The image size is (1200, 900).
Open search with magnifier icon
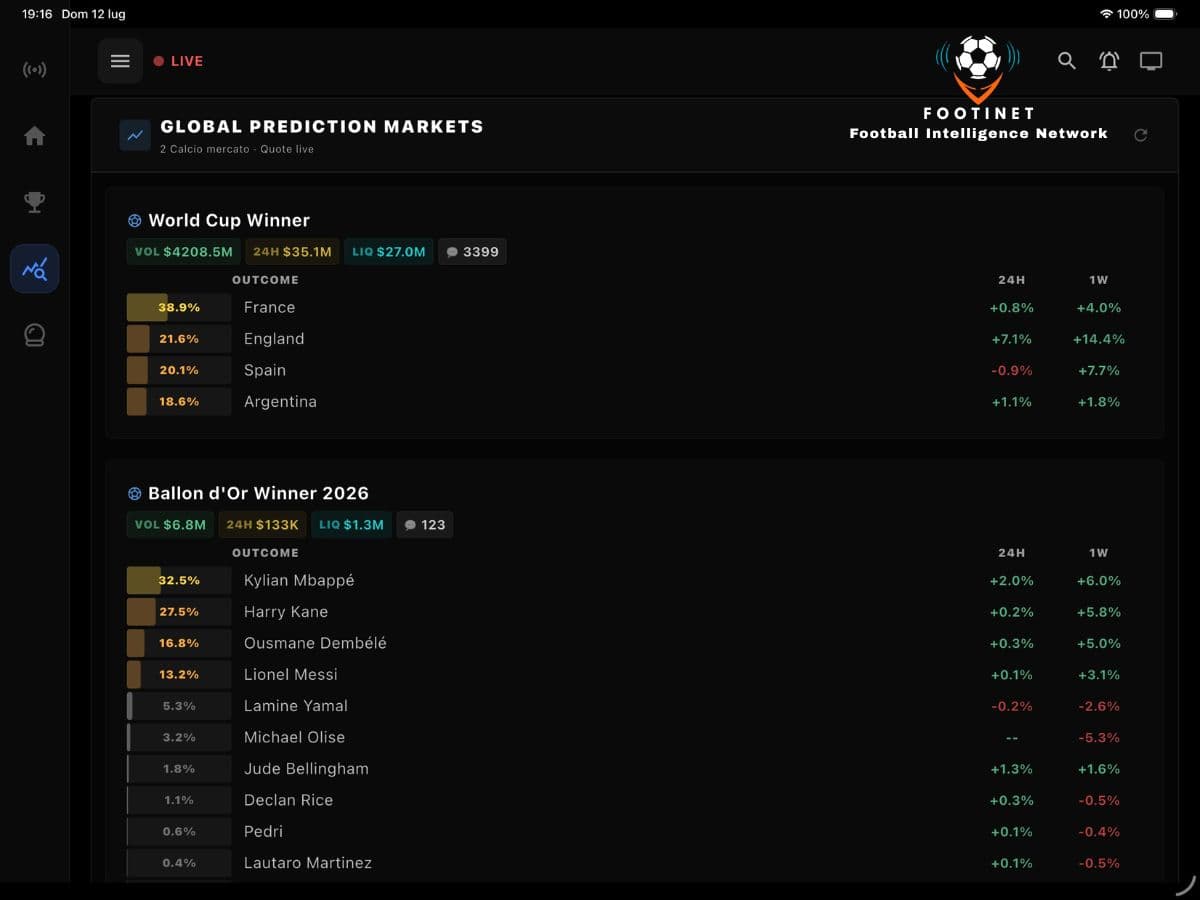point(1067,61)
